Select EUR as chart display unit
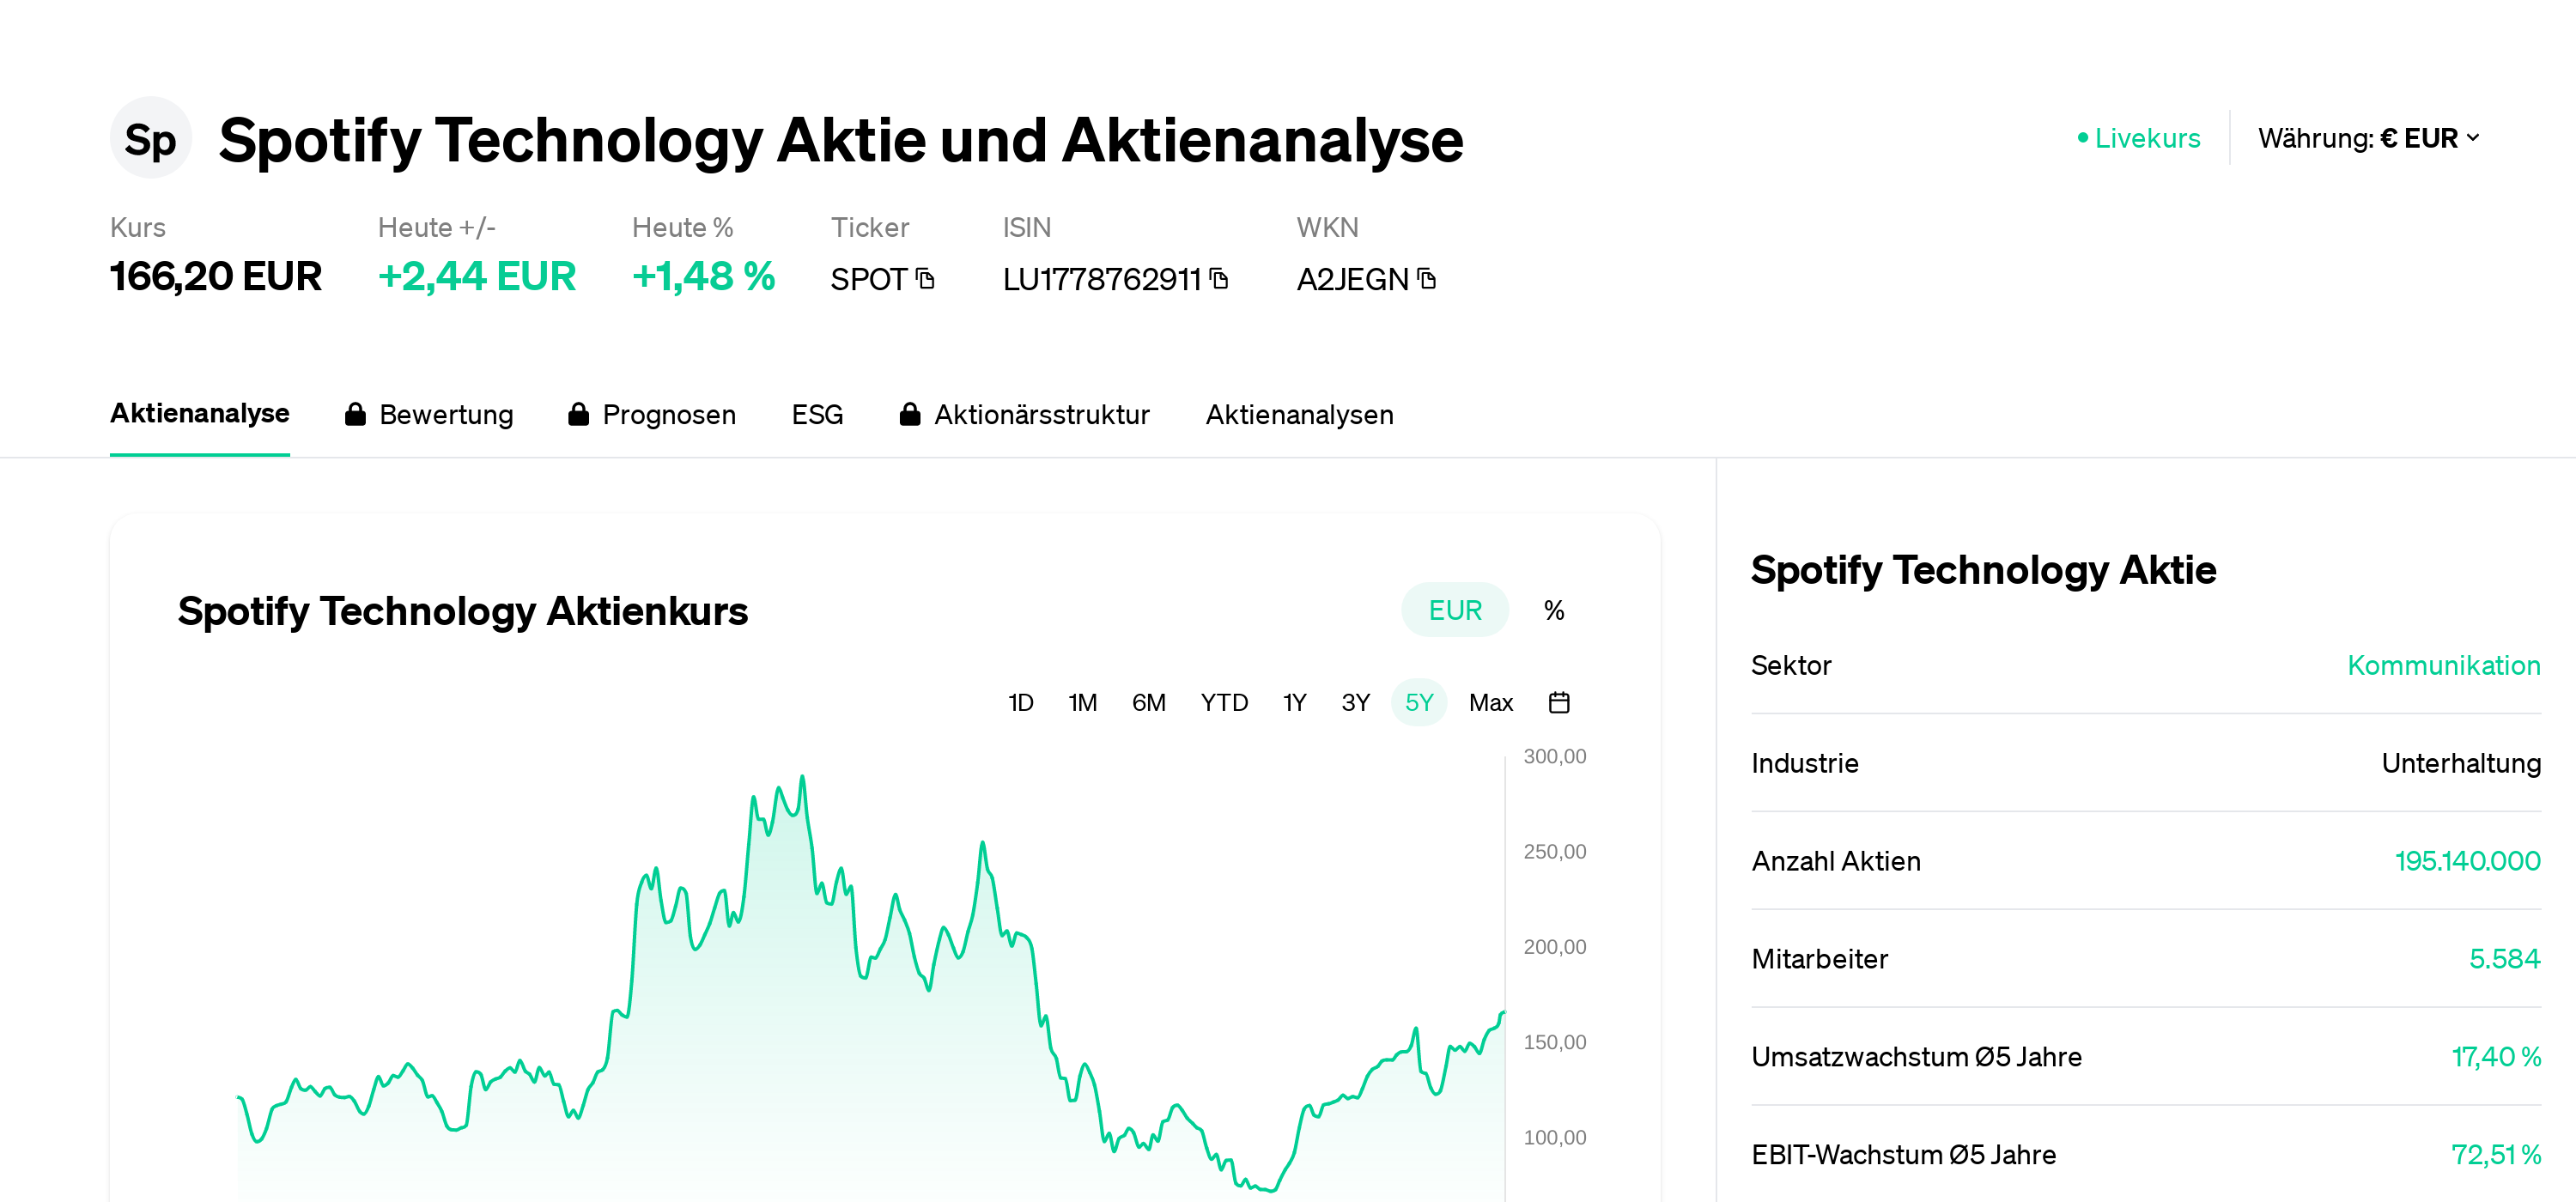 (x=1455, y=609)
